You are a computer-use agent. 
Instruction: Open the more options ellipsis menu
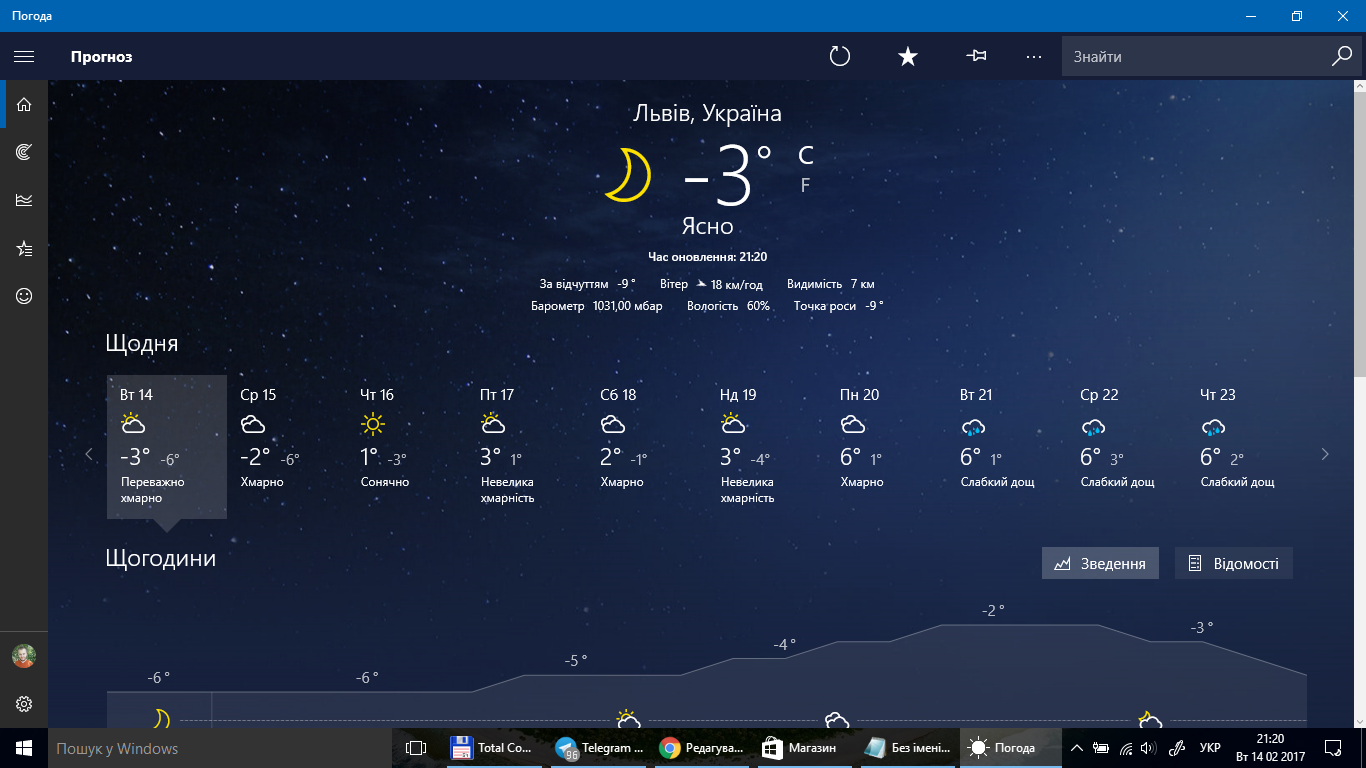click(1034, 57)
